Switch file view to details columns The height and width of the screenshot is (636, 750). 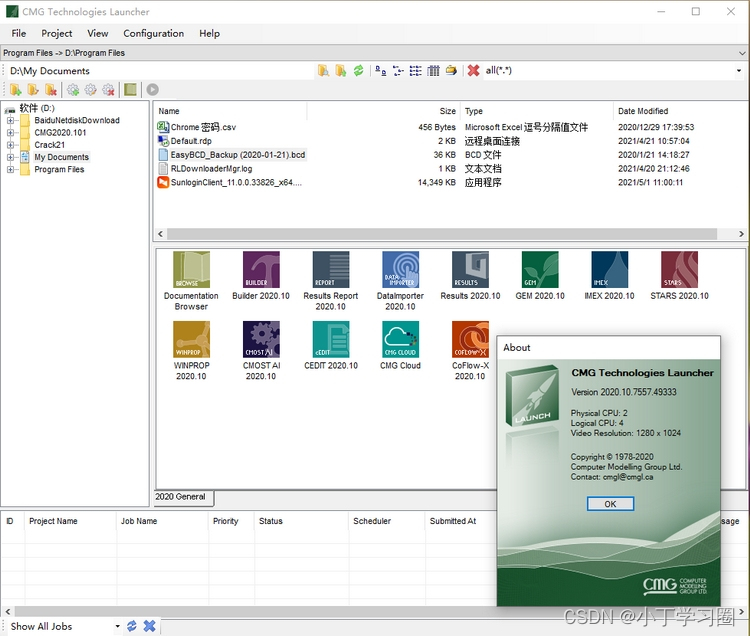(x=433, y=71)
